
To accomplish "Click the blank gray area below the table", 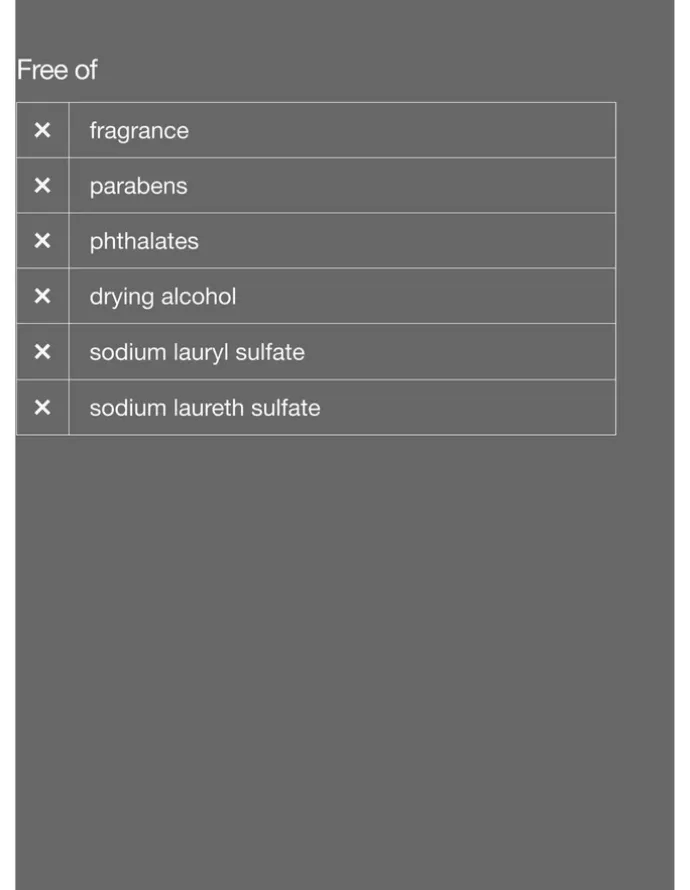I will pos(344,658).
